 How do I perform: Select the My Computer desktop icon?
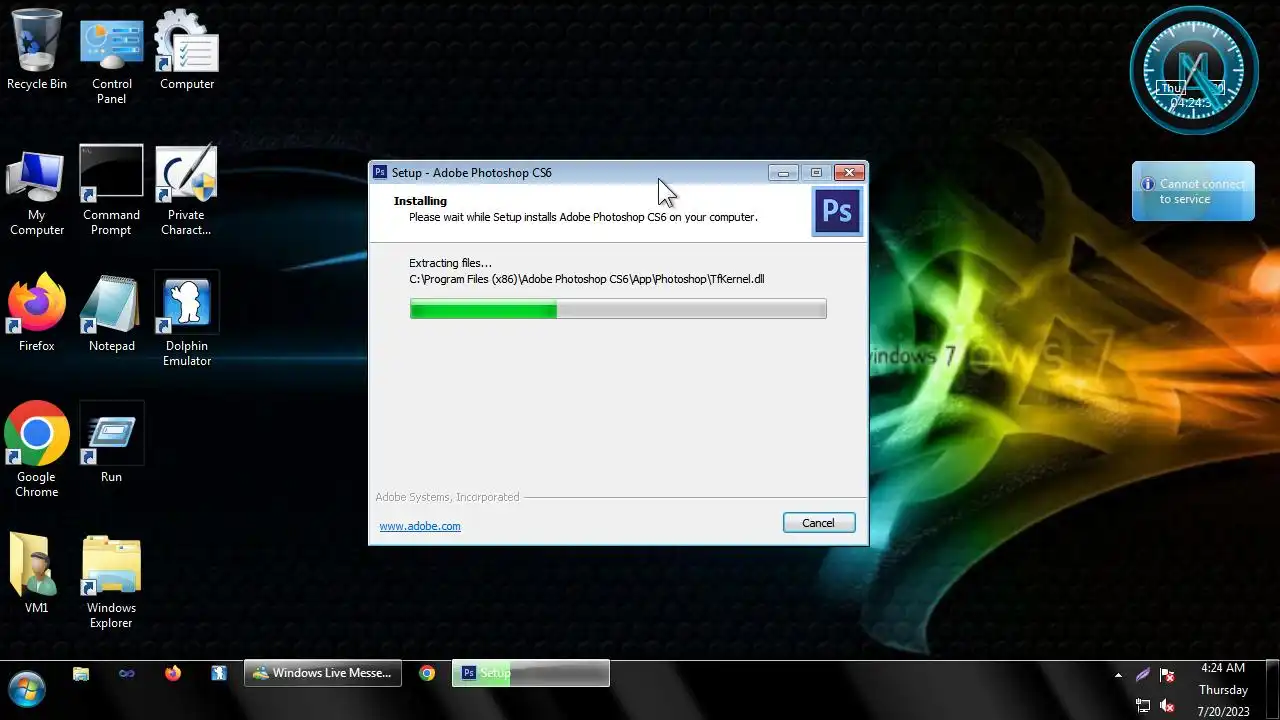click(x=37, y=192)
